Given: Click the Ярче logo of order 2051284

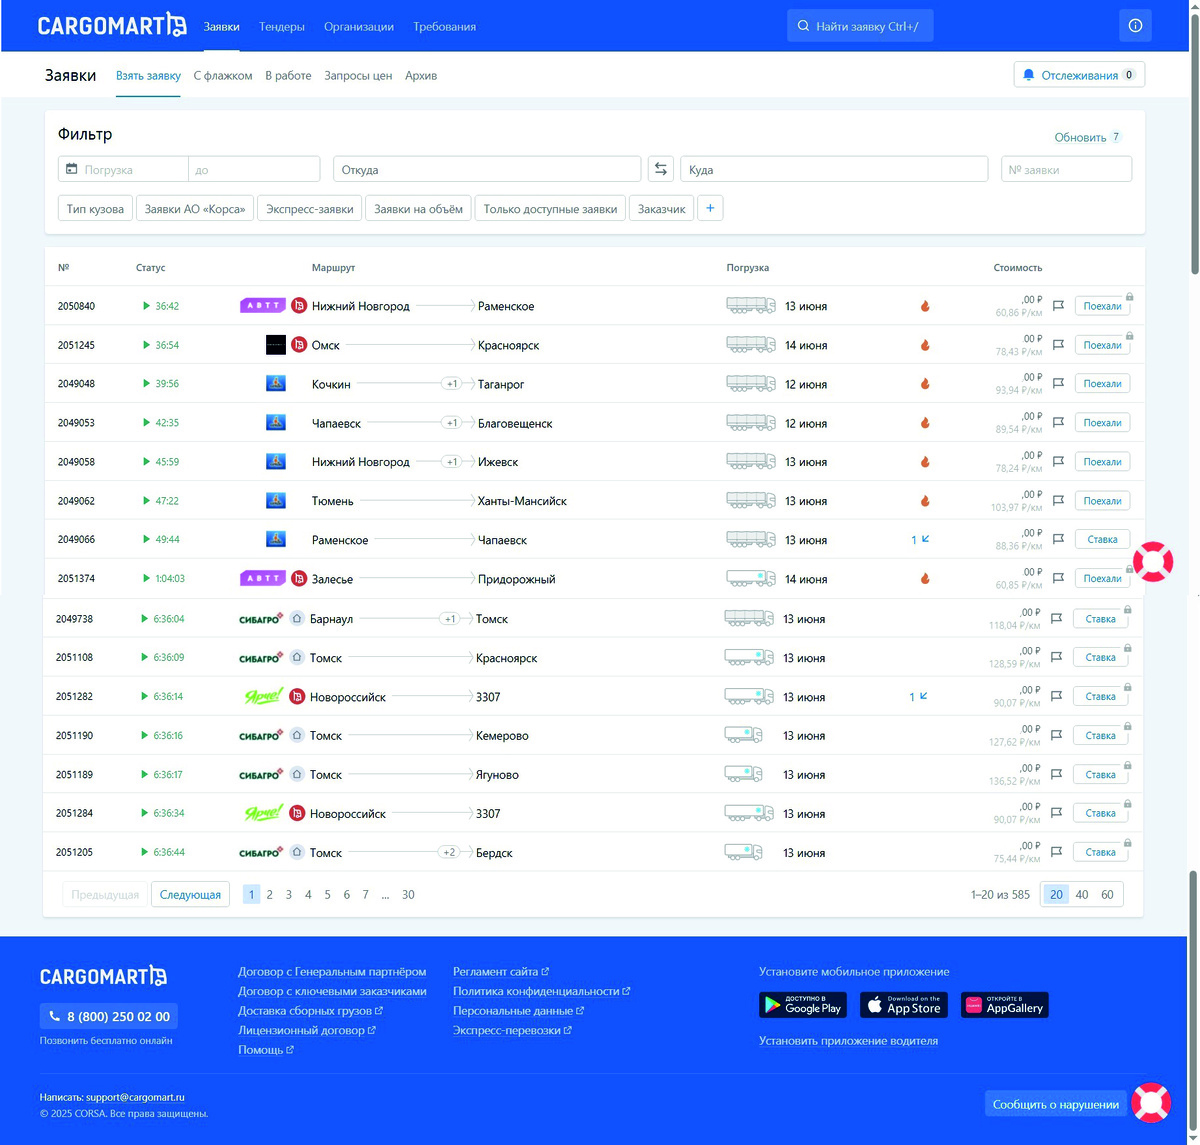Looking at the screenshot, I should 264,813.
